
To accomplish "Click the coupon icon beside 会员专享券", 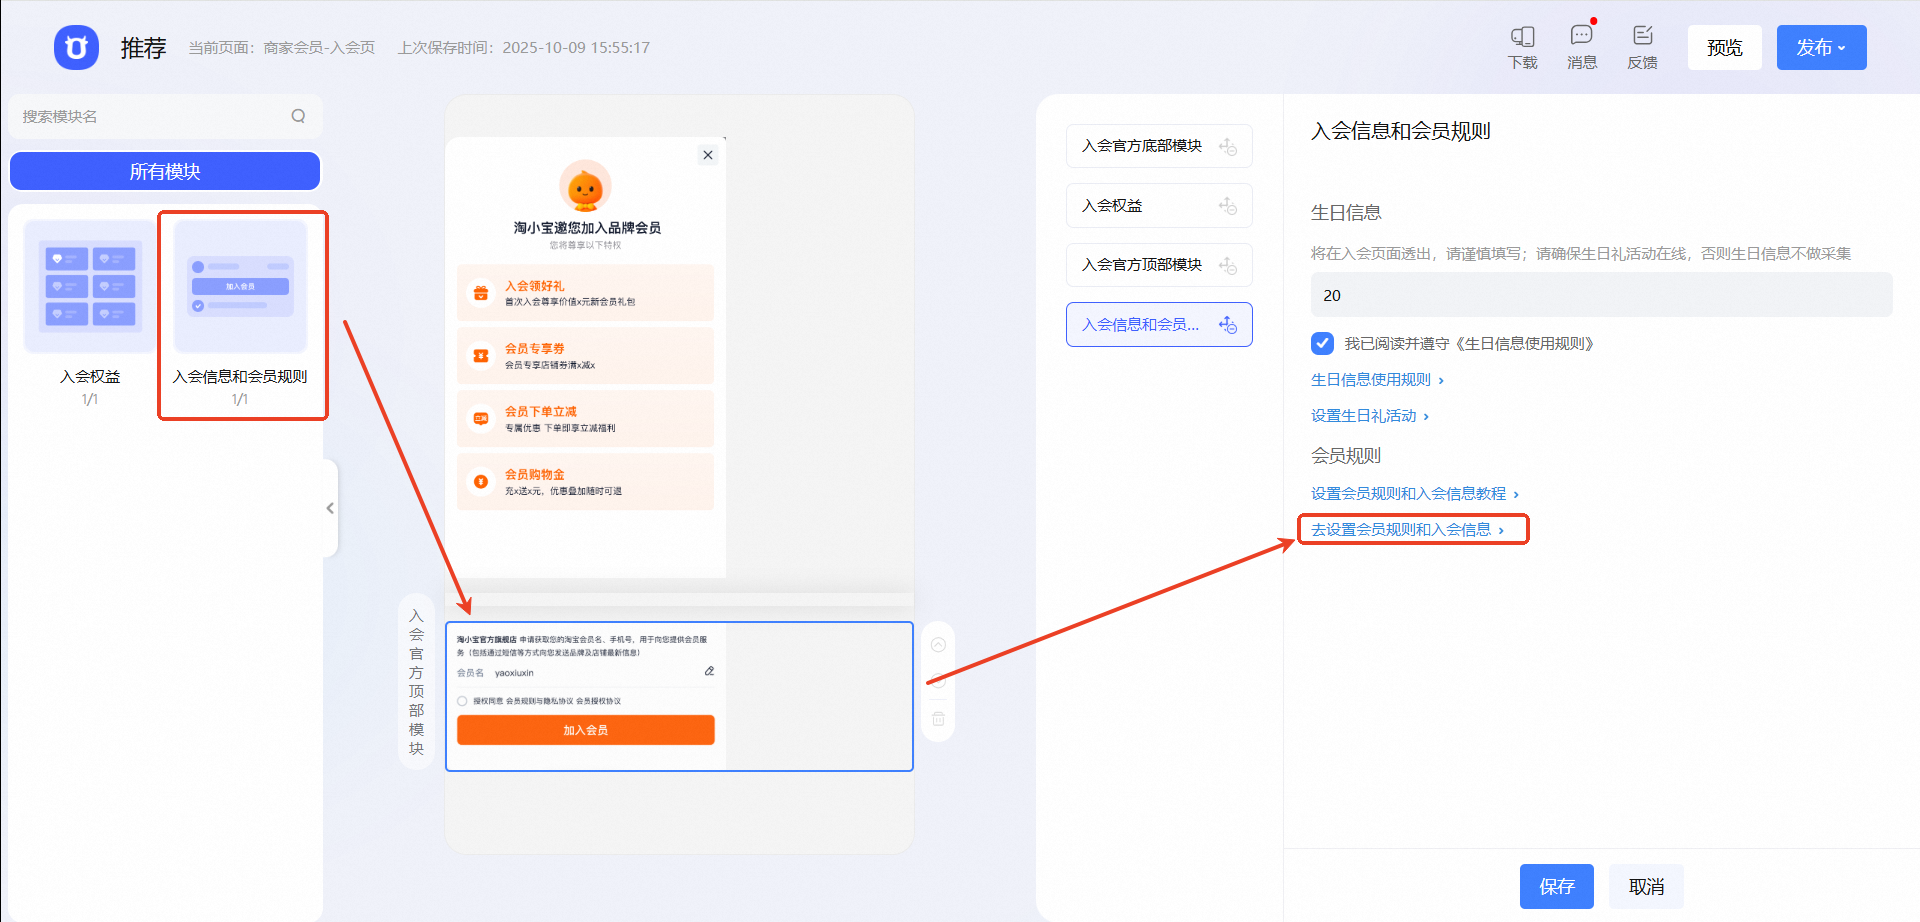I will (x=481, y=356).
